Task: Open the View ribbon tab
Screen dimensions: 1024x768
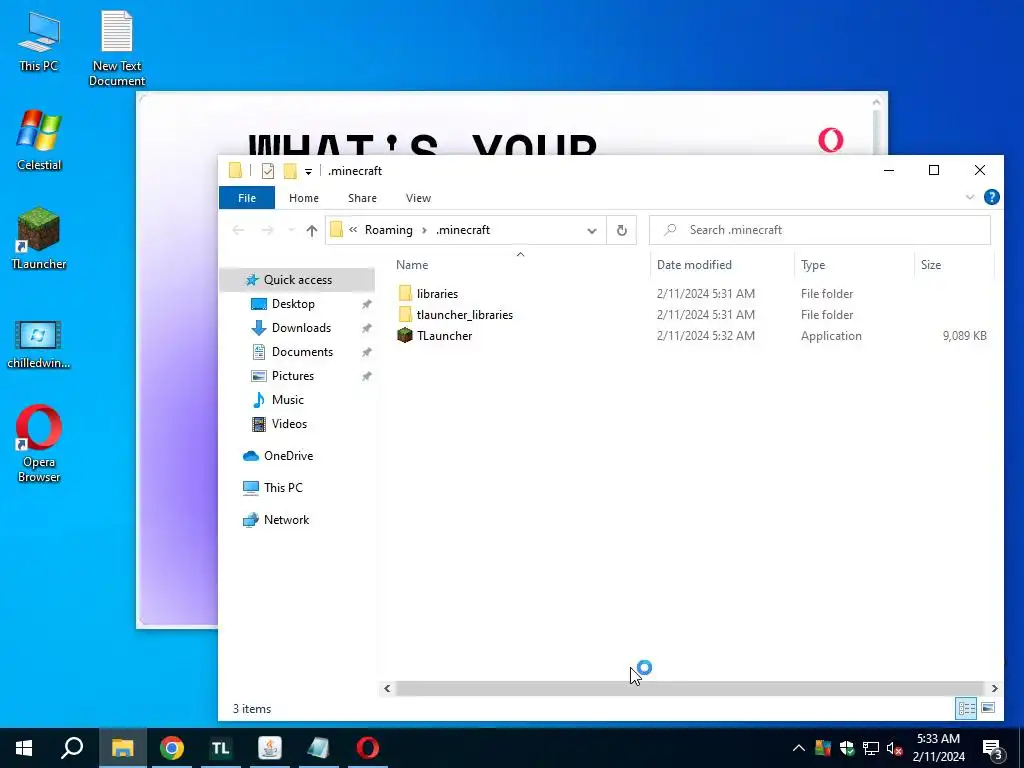Action: click(418, 198)
